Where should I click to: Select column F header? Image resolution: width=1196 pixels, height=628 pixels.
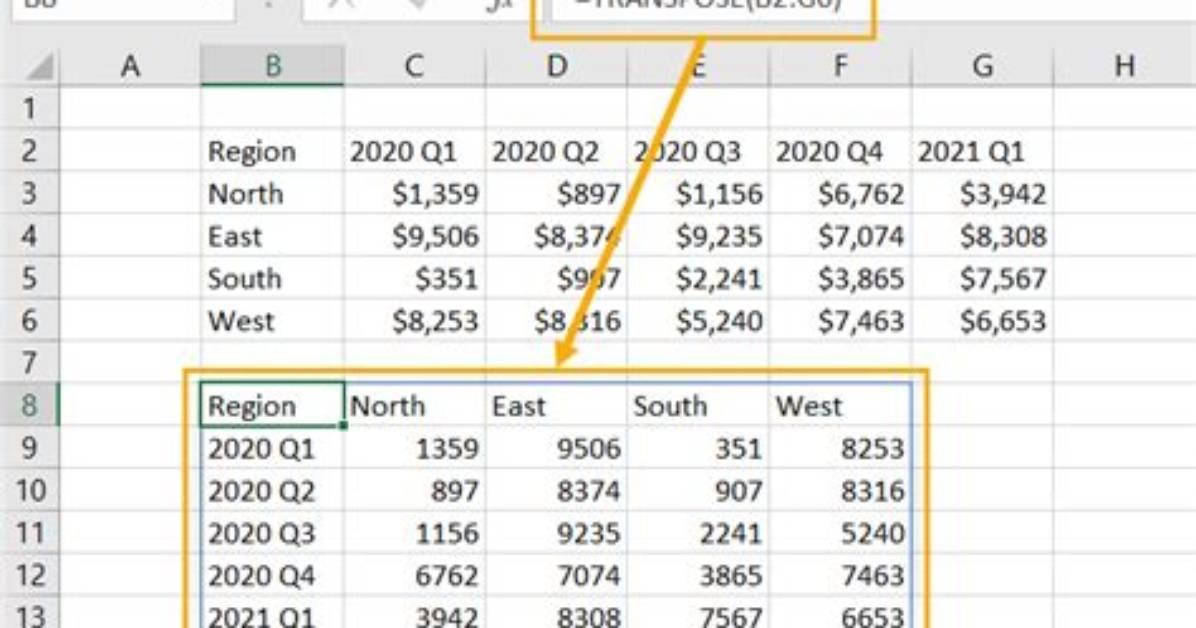pos(840,66)
